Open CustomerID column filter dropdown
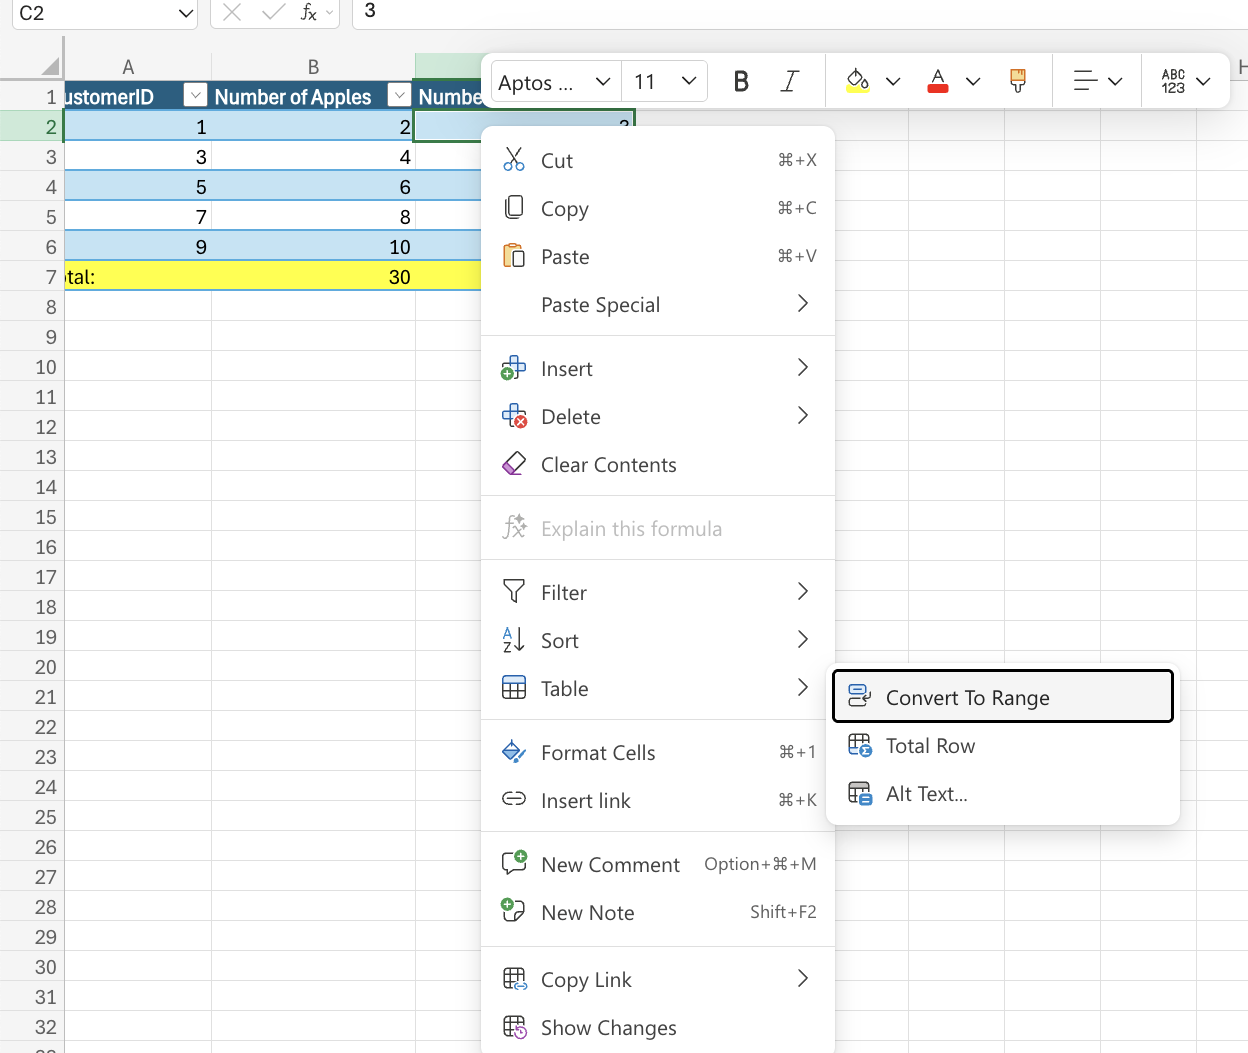Image resolution: width=1248 pixels, height=1053 pixels. (x=196, y=96)
